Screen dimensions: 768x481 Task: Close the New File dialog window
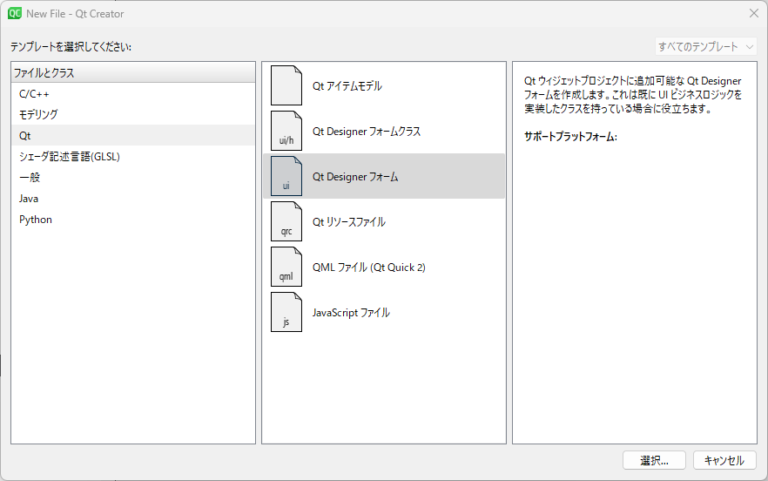pos(753,13)
